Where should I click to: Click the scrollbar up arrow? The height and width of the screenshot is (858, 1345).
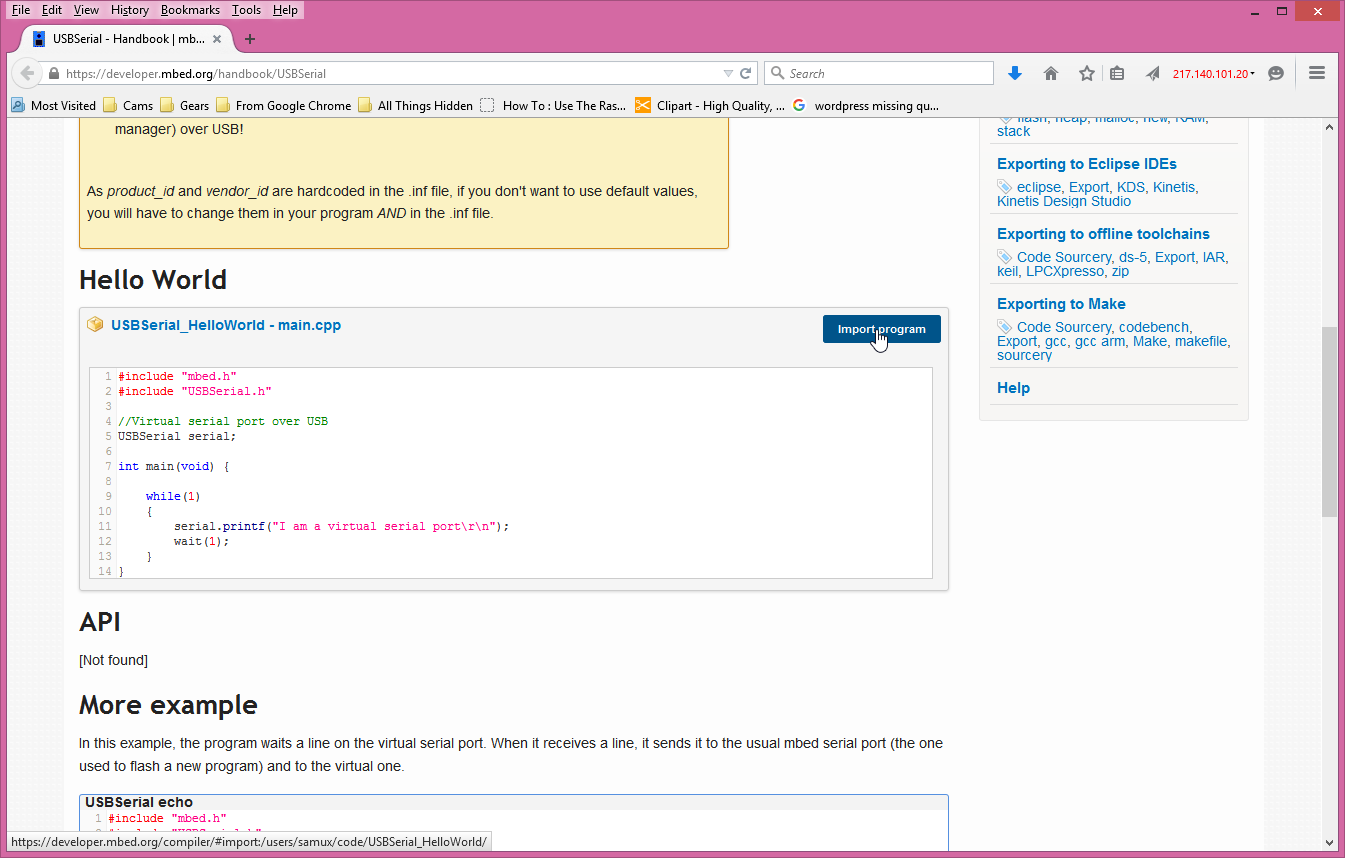point(1329,127)
